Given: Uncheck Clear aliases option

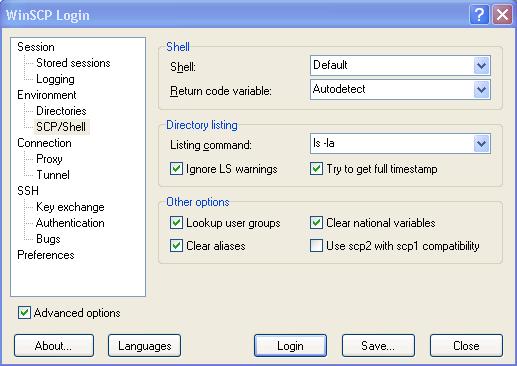Looking at the screenshot, I should click(x=176, y=246).
